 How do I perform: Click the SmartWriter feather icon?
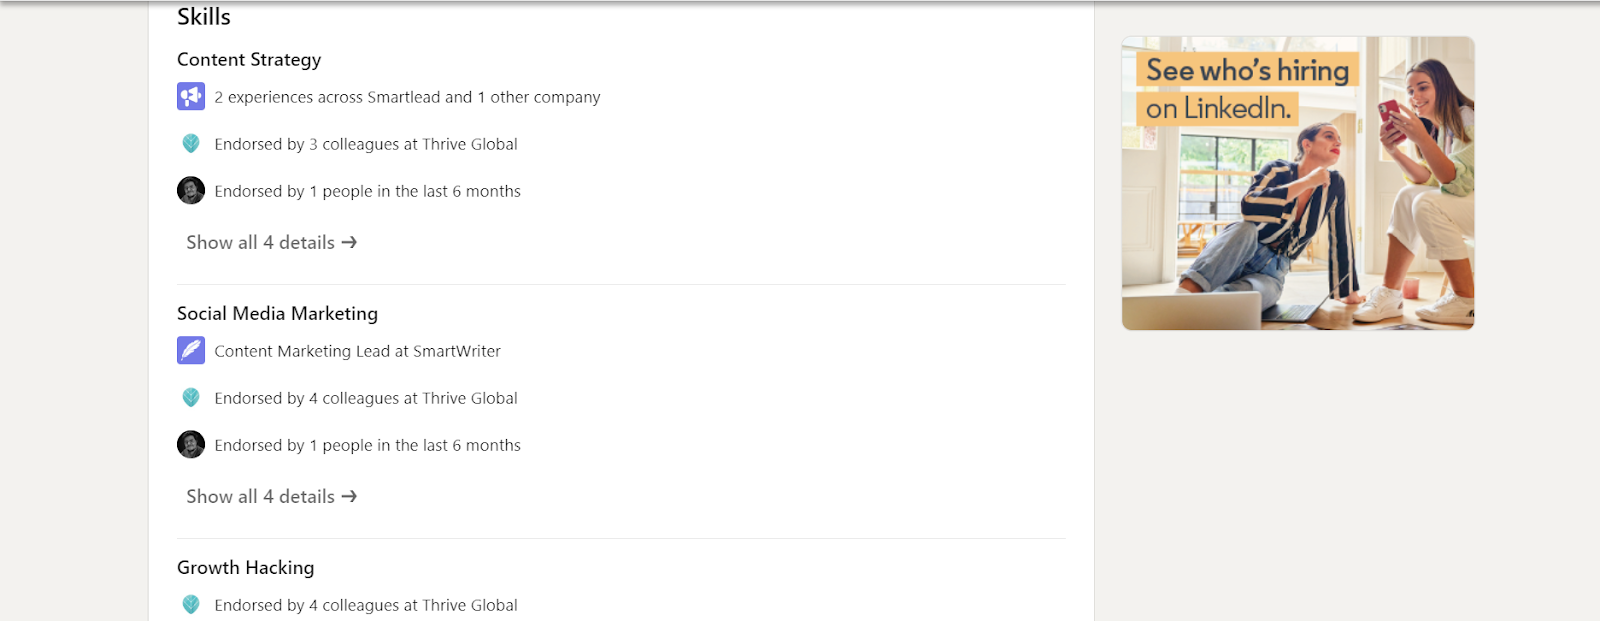[x=191, y=350]
